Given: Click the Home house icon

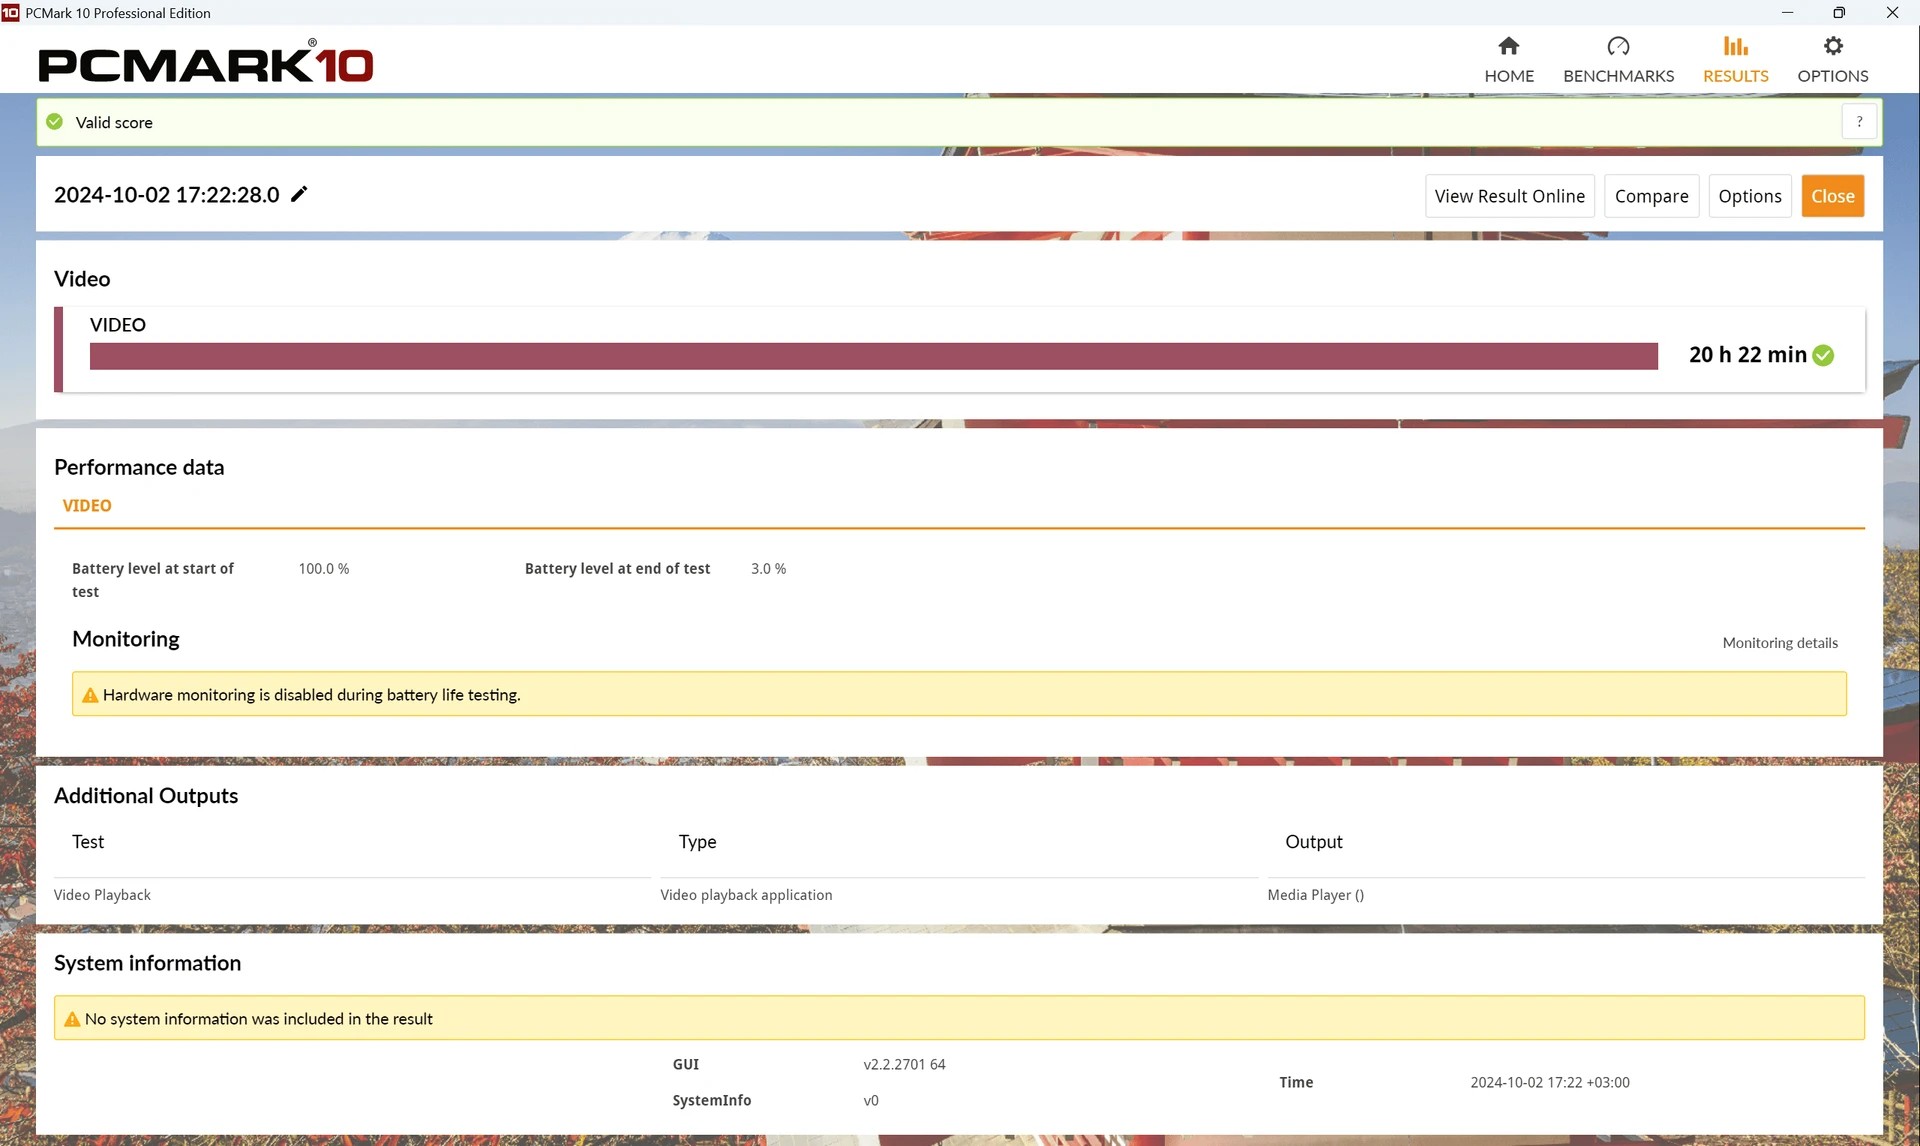Looking at the screenshot, I should coord(1508,46).
